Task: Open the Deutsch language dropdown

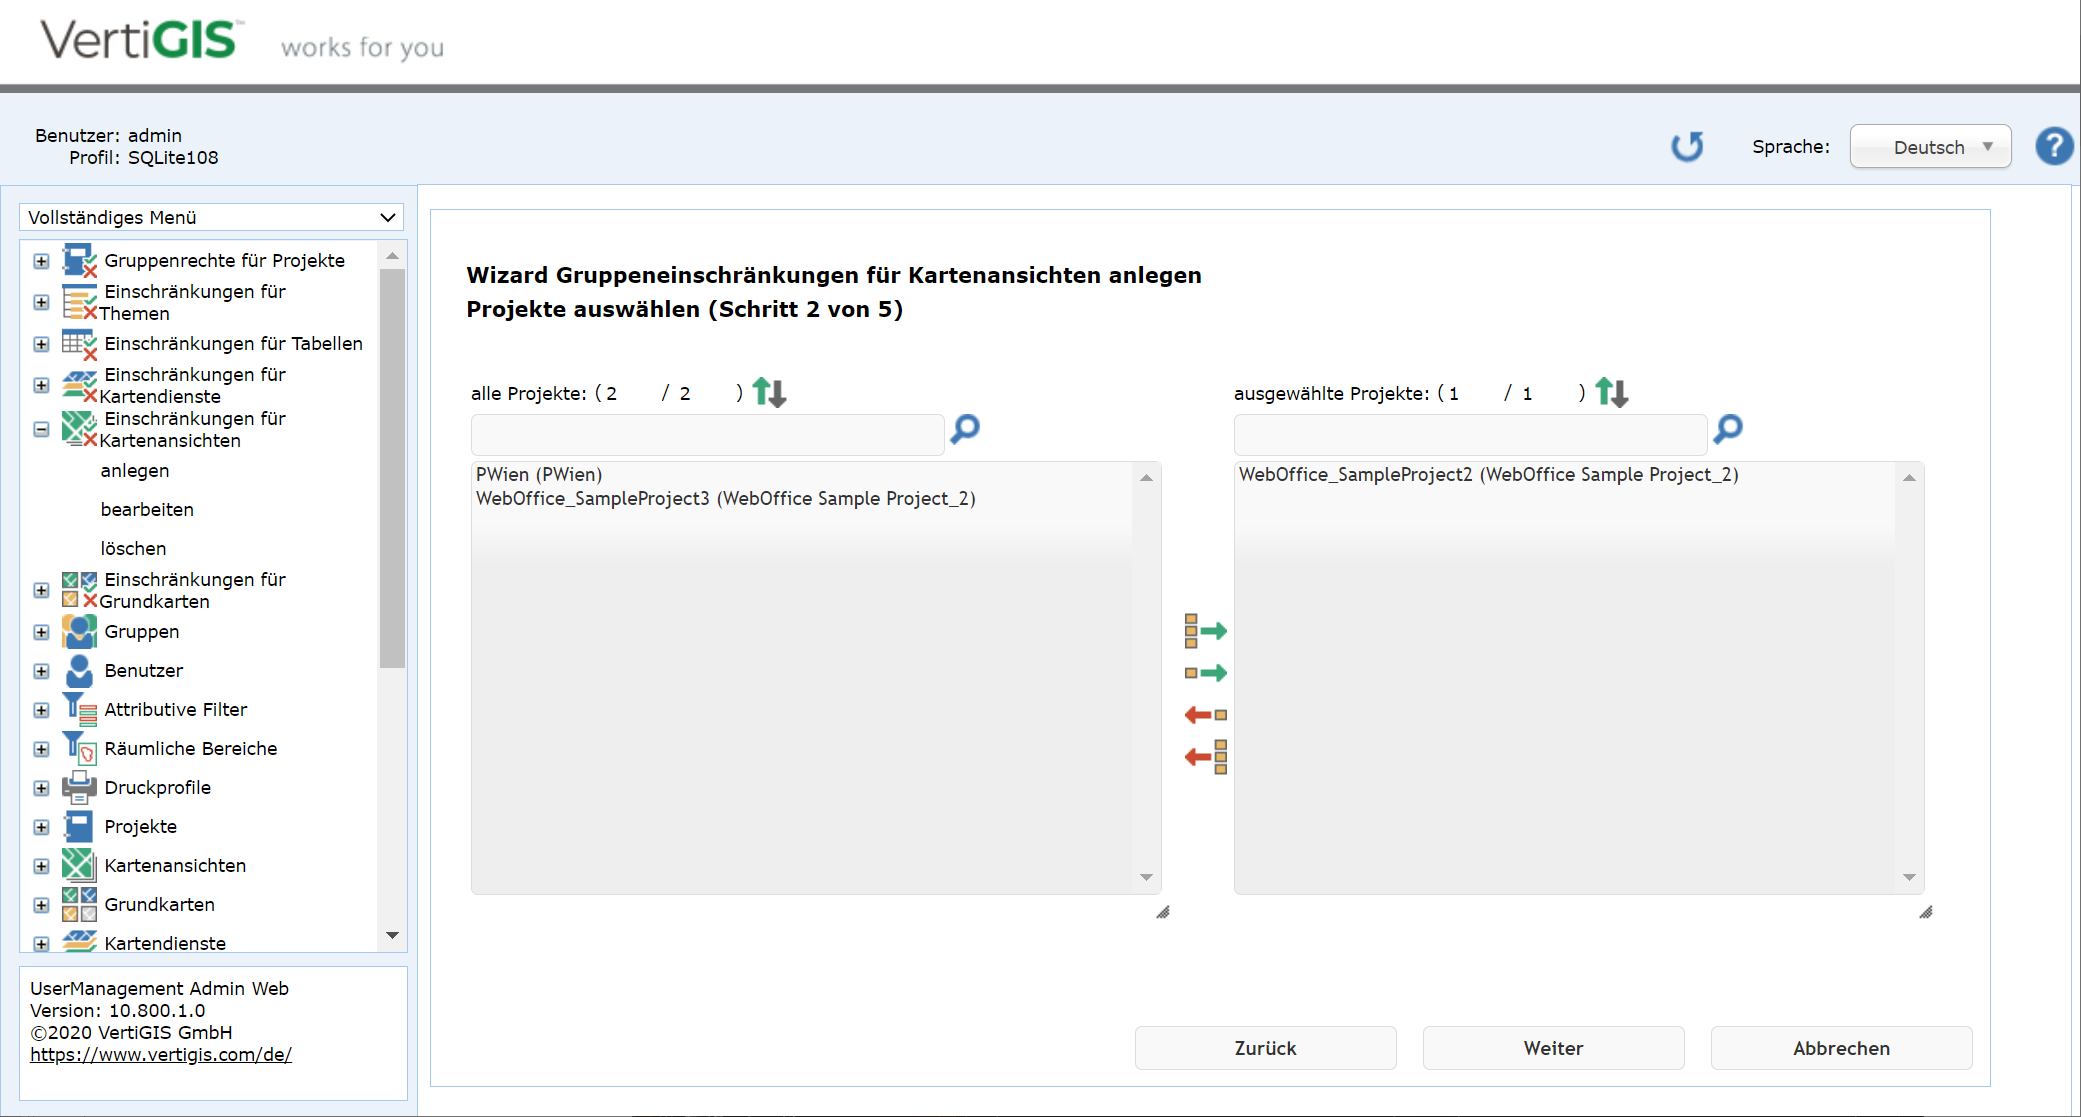Action: 1930,147
